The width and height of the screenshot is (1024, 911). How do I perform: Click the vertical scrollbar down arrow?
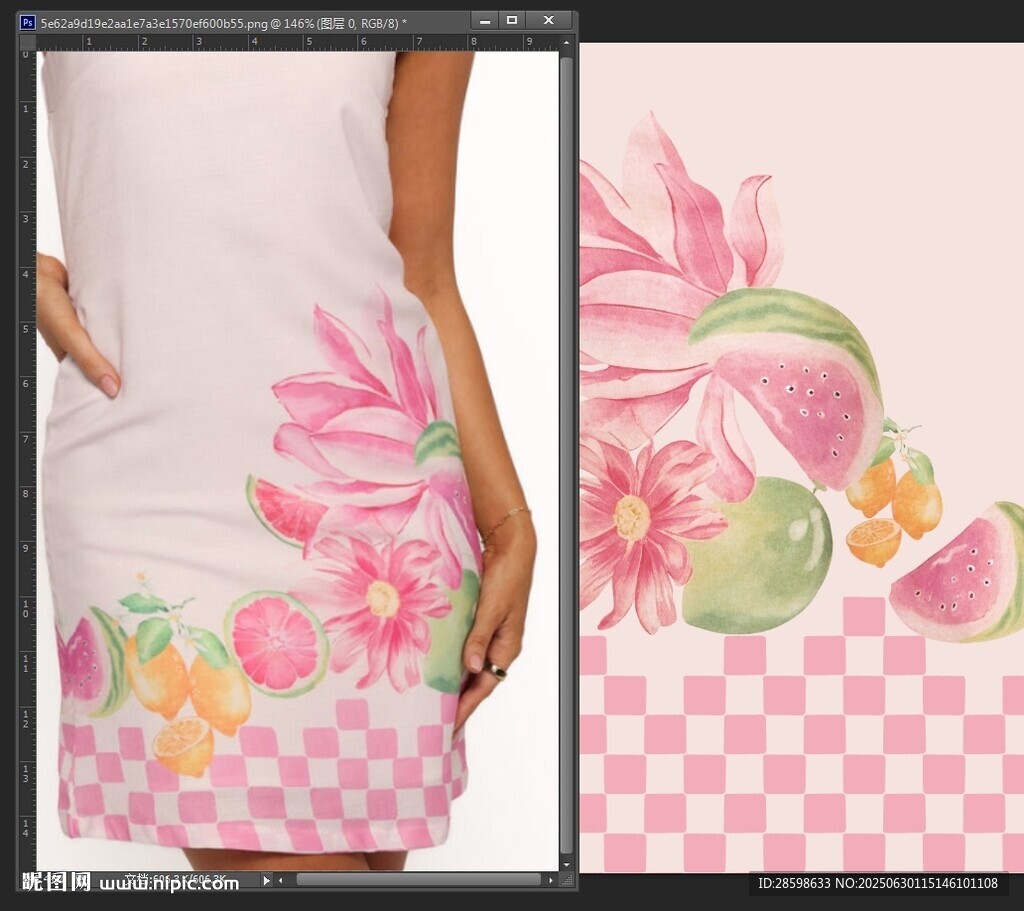567,863
